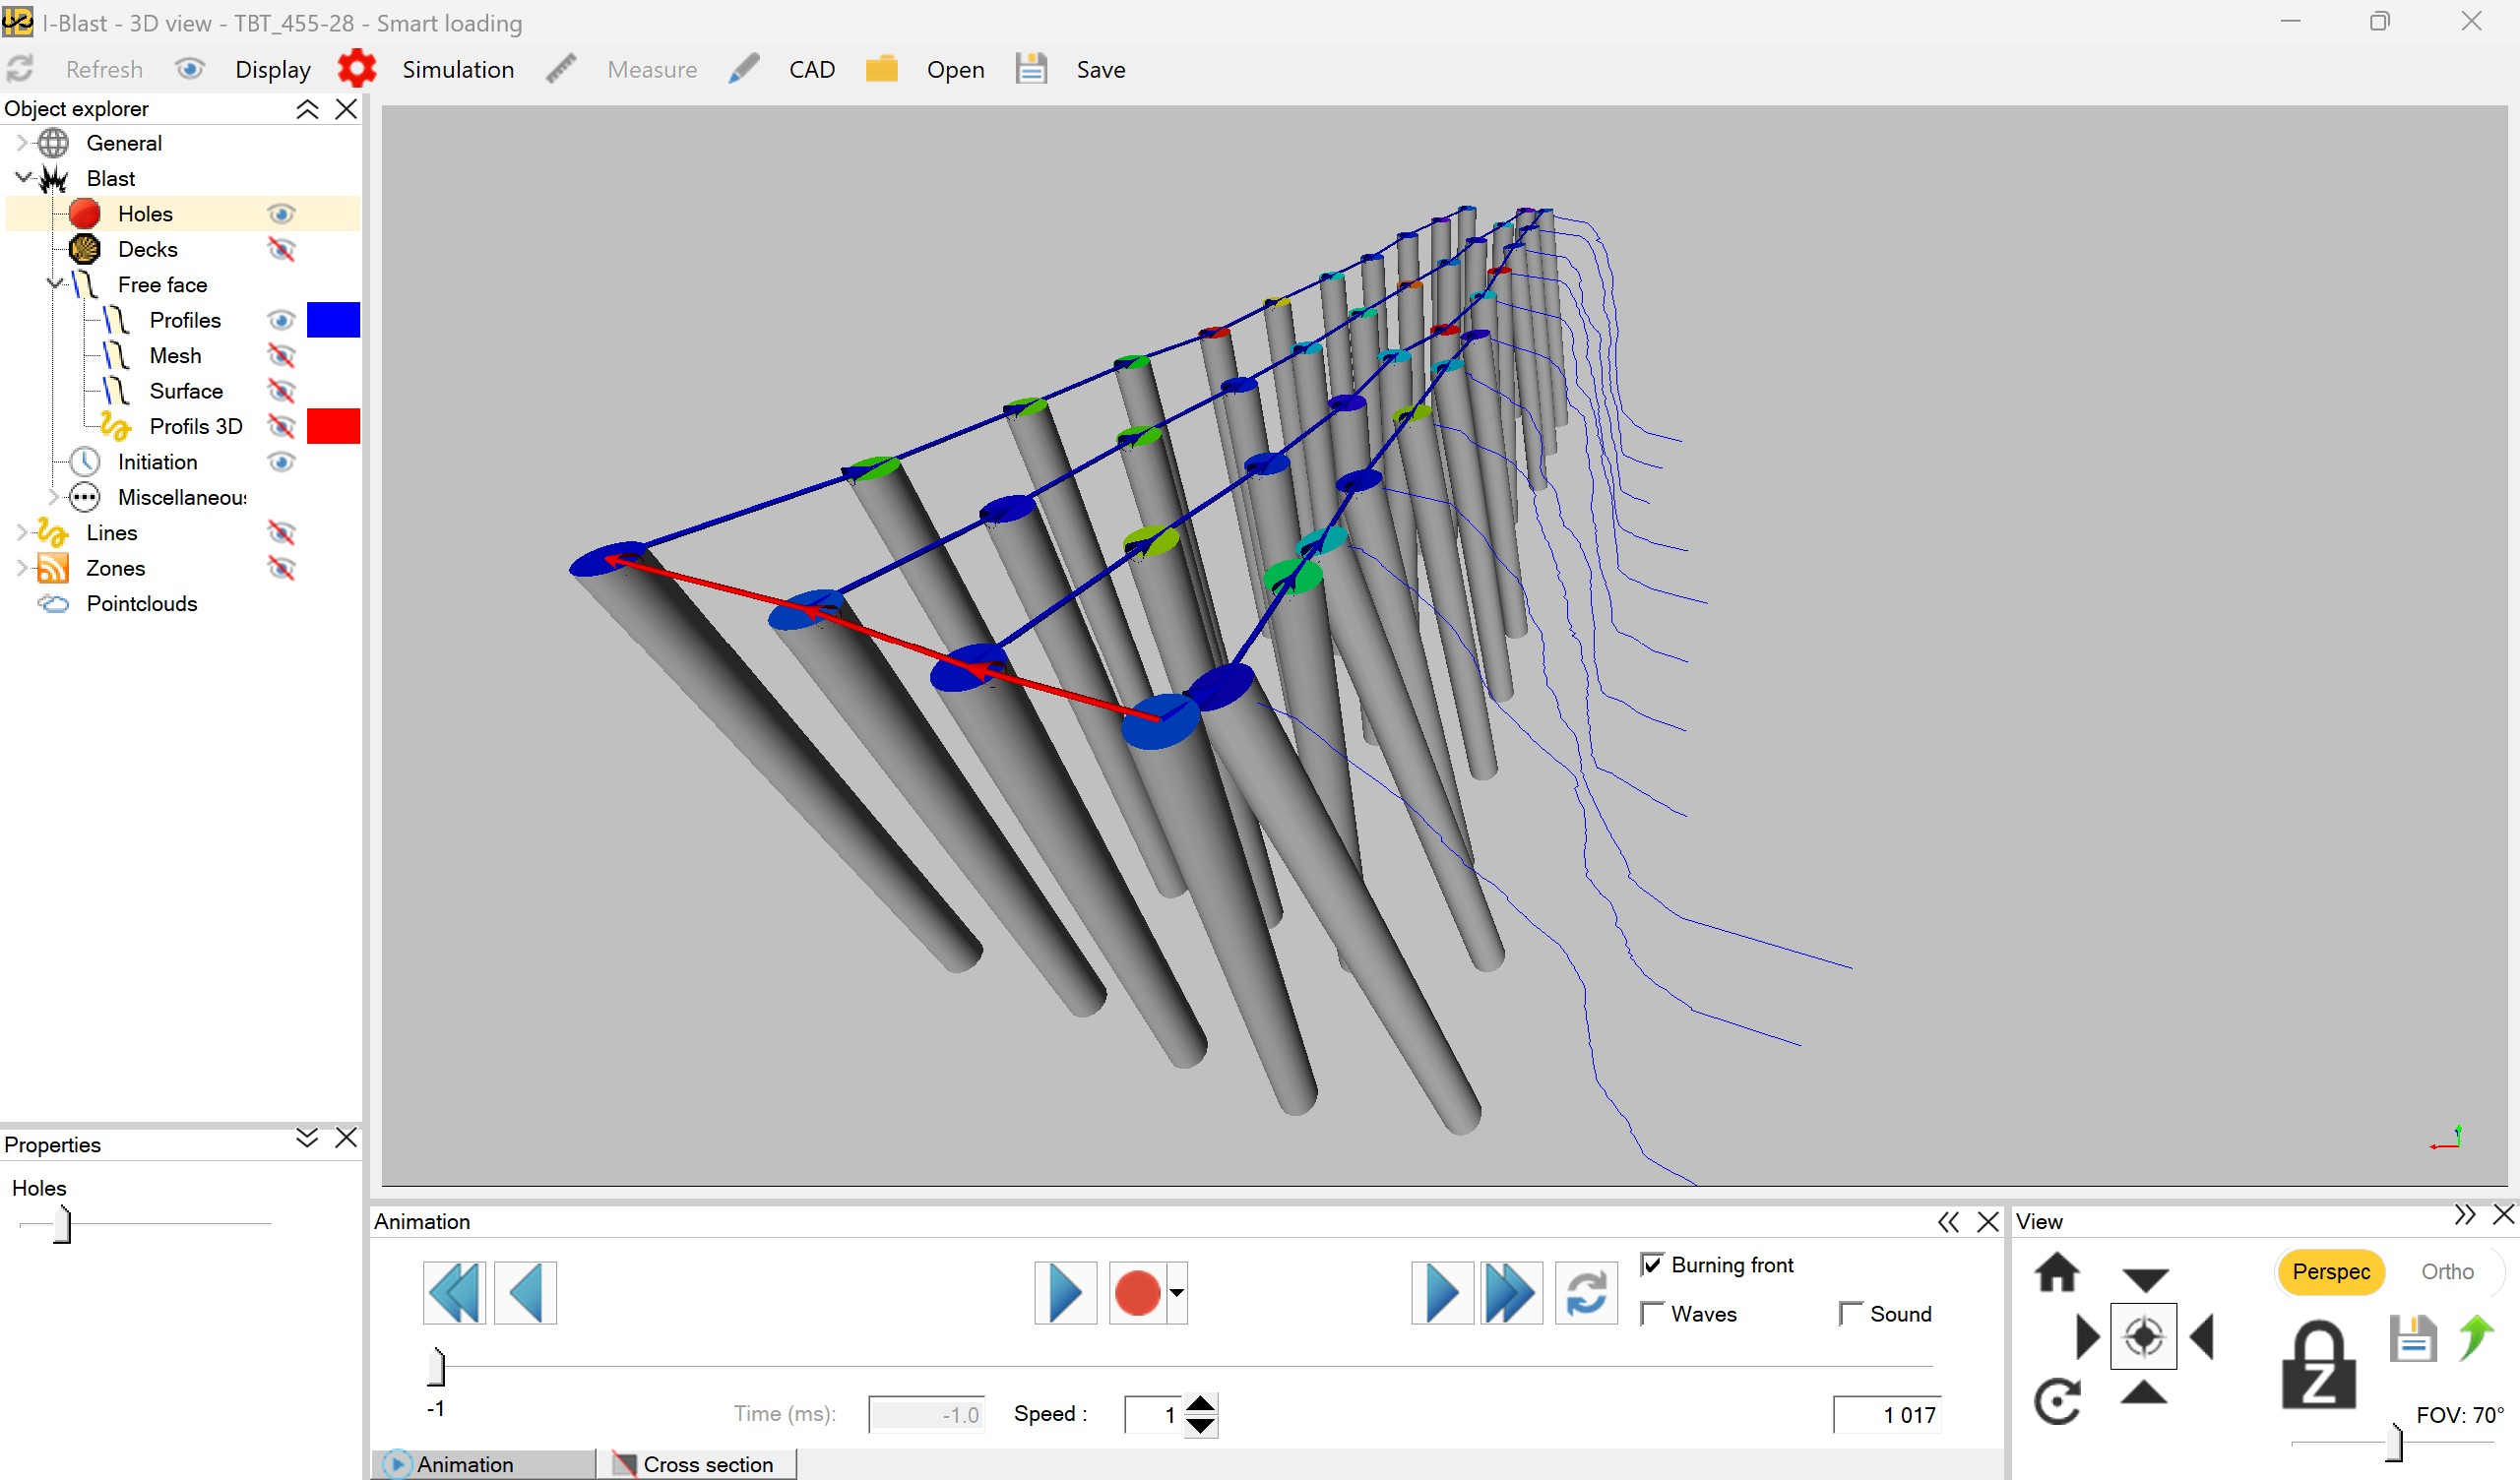
Task: Select the Ortho view button
Action: [2447, 1271]
